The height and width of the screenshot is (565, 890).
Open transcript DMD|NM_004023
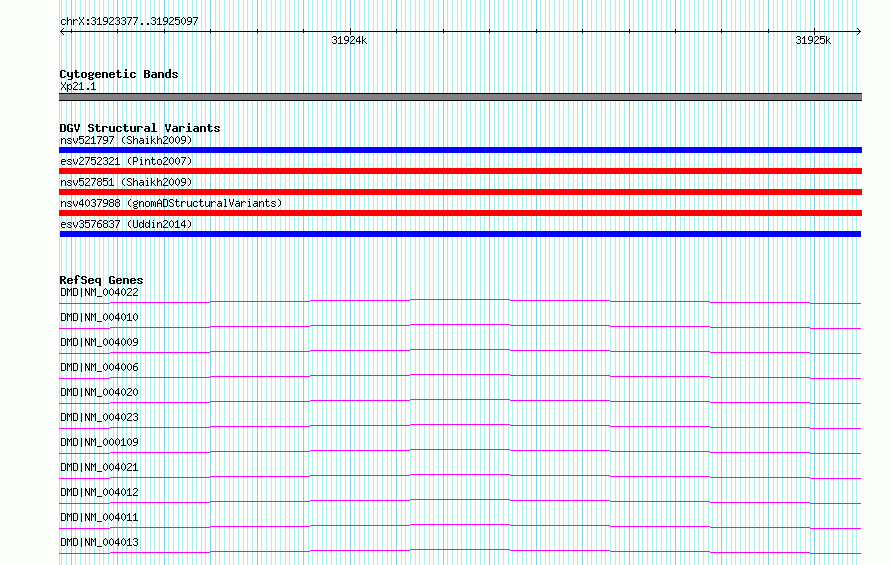pyautogui.click(x=99, y=417)
